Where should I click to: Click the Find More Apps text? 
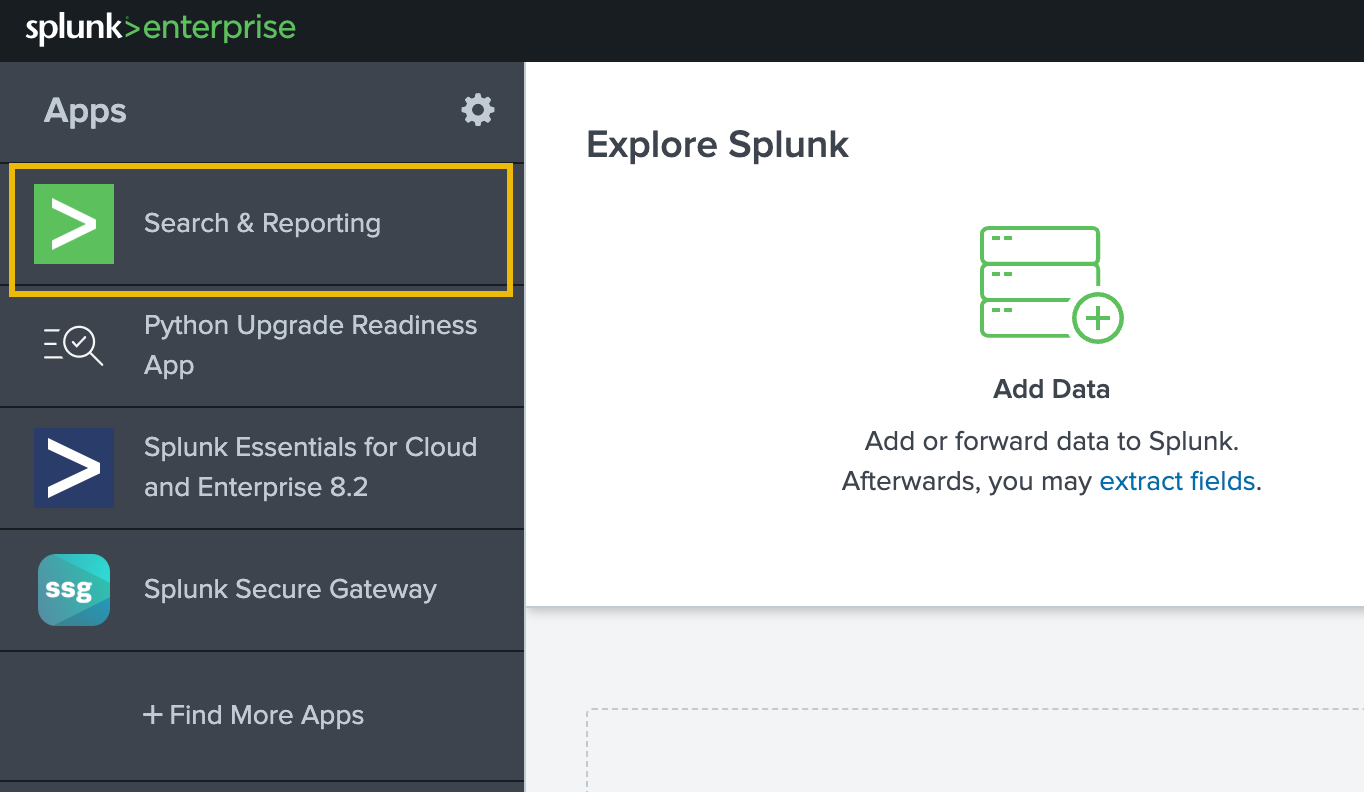[266, 715]
